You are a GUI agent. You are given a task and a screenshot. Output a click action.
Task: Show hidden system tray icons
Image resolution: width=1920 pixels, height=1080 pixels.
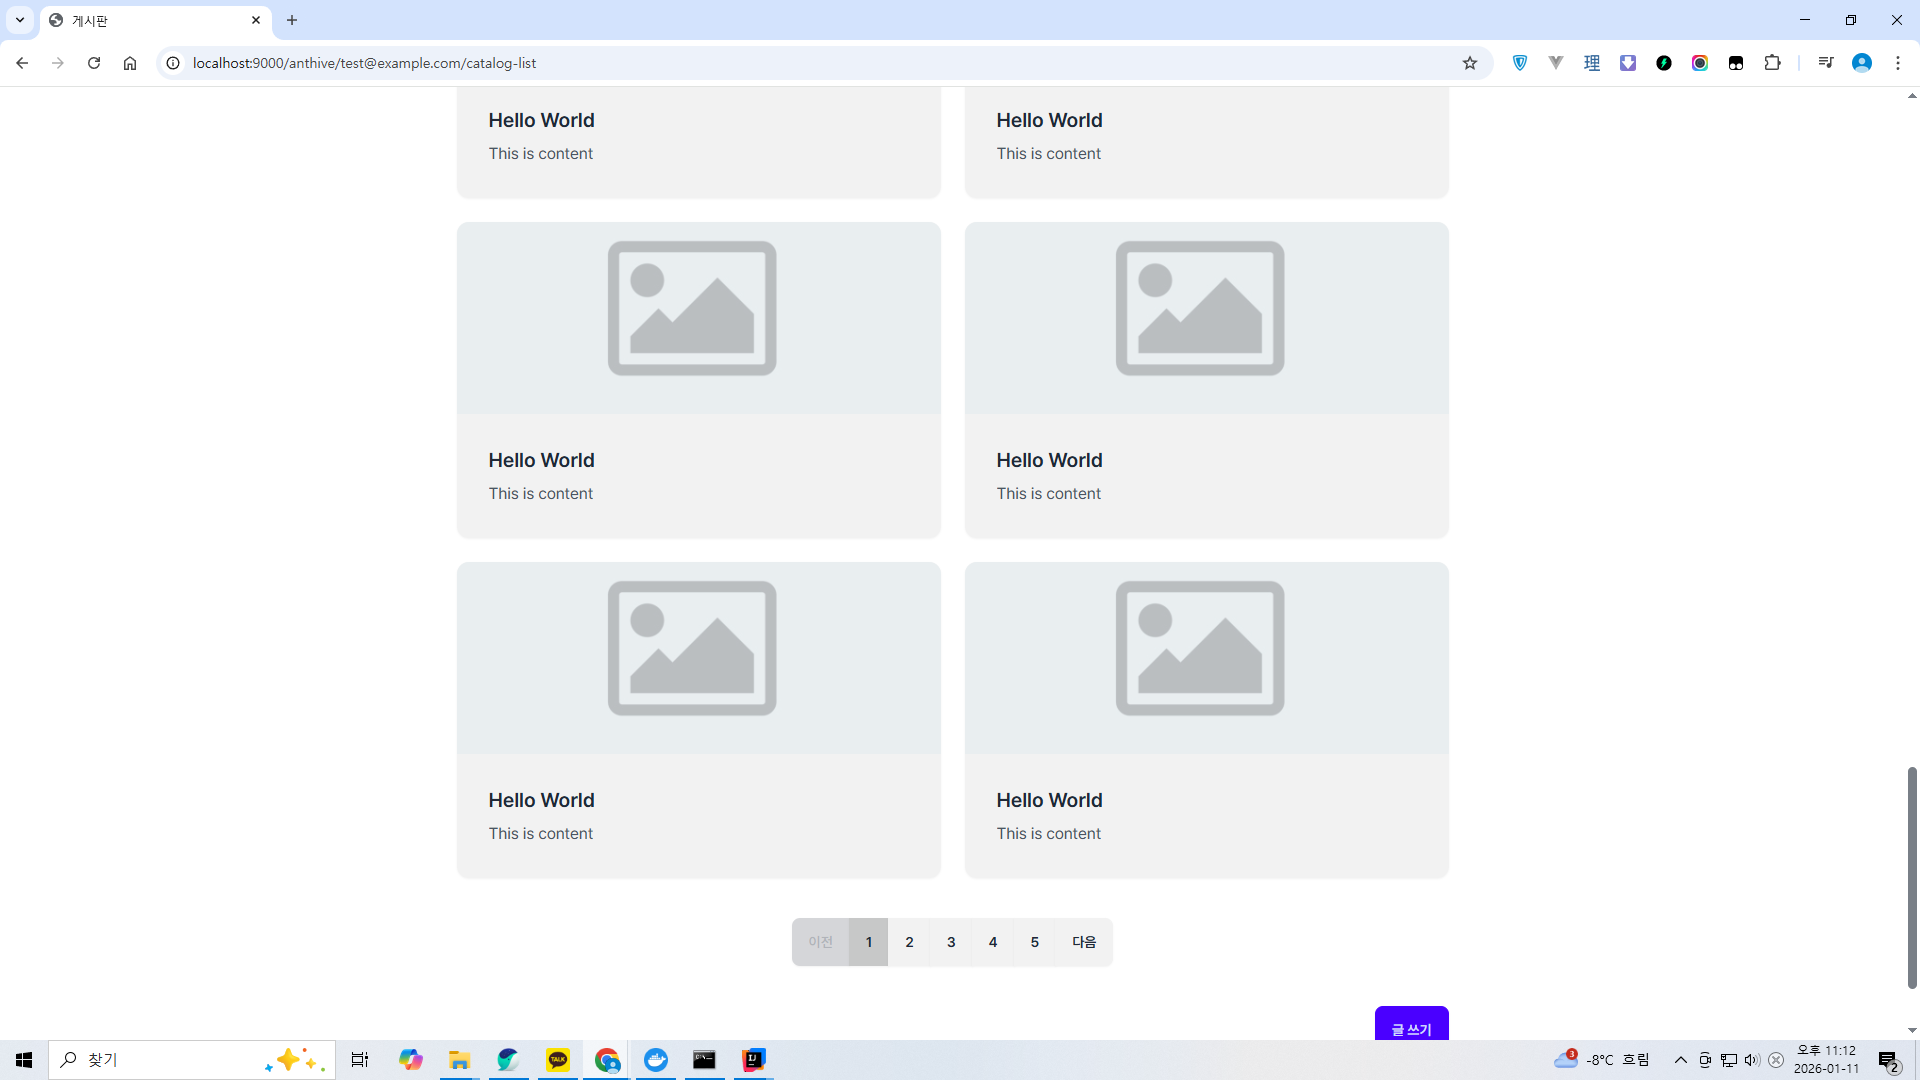pos(1680,1060)
